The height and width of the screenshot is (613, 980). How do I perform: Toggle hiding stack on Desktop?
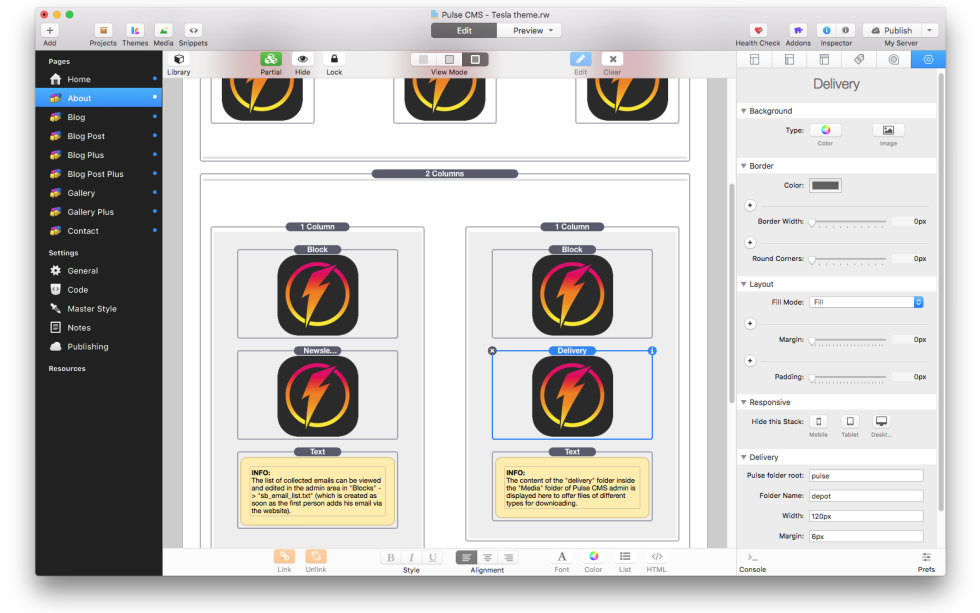coord(881,421)
